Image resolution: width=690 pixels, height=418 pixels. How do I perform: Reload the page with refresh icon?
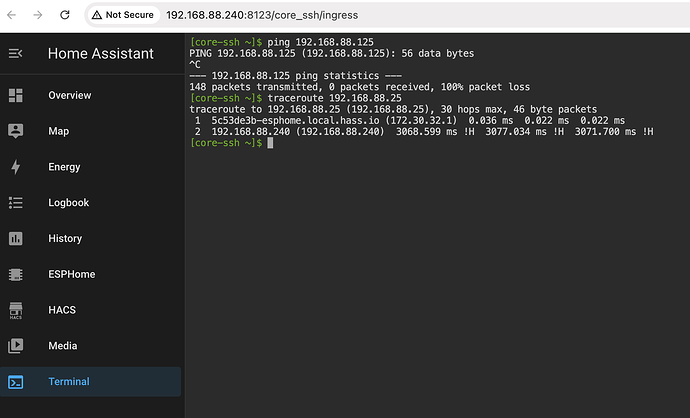click(x=65, y=15)
